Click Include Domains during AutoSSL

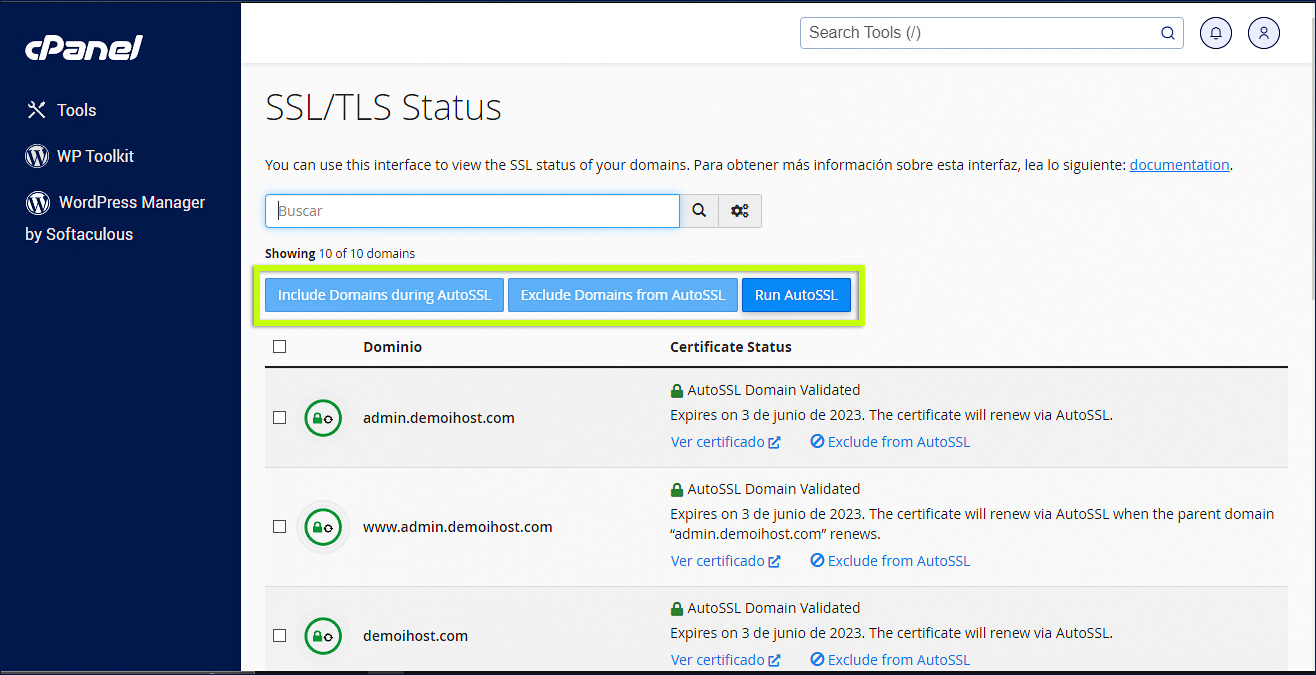pyautogui.click(x=383, y=294)
